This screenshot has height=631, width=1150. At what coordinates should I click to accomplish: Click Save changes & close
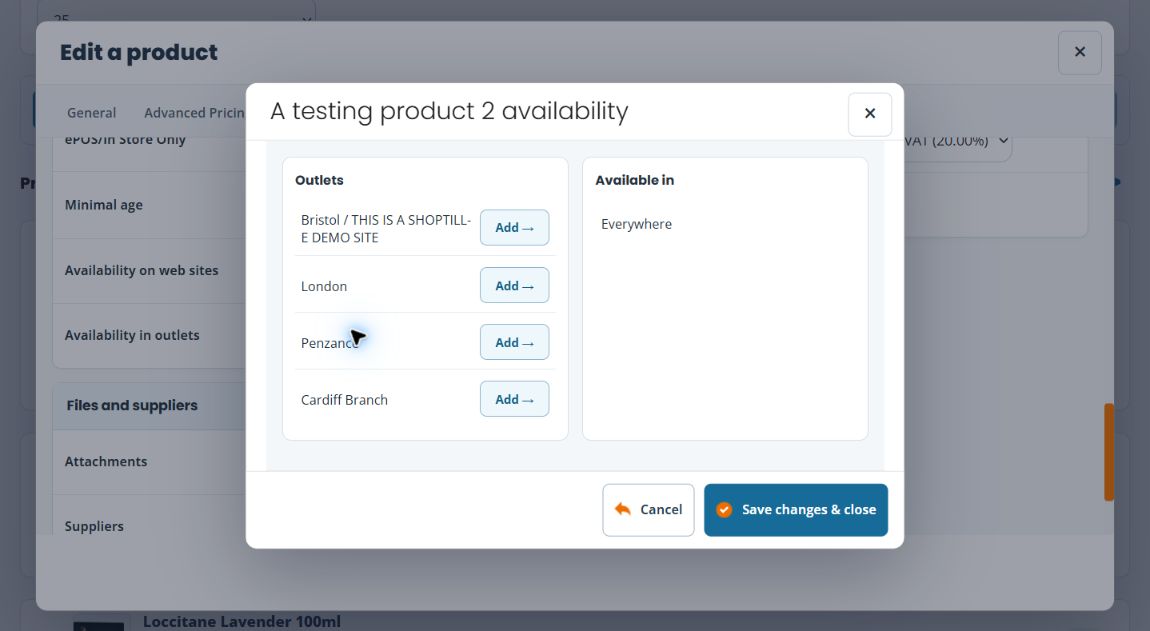tap(796, 509)
